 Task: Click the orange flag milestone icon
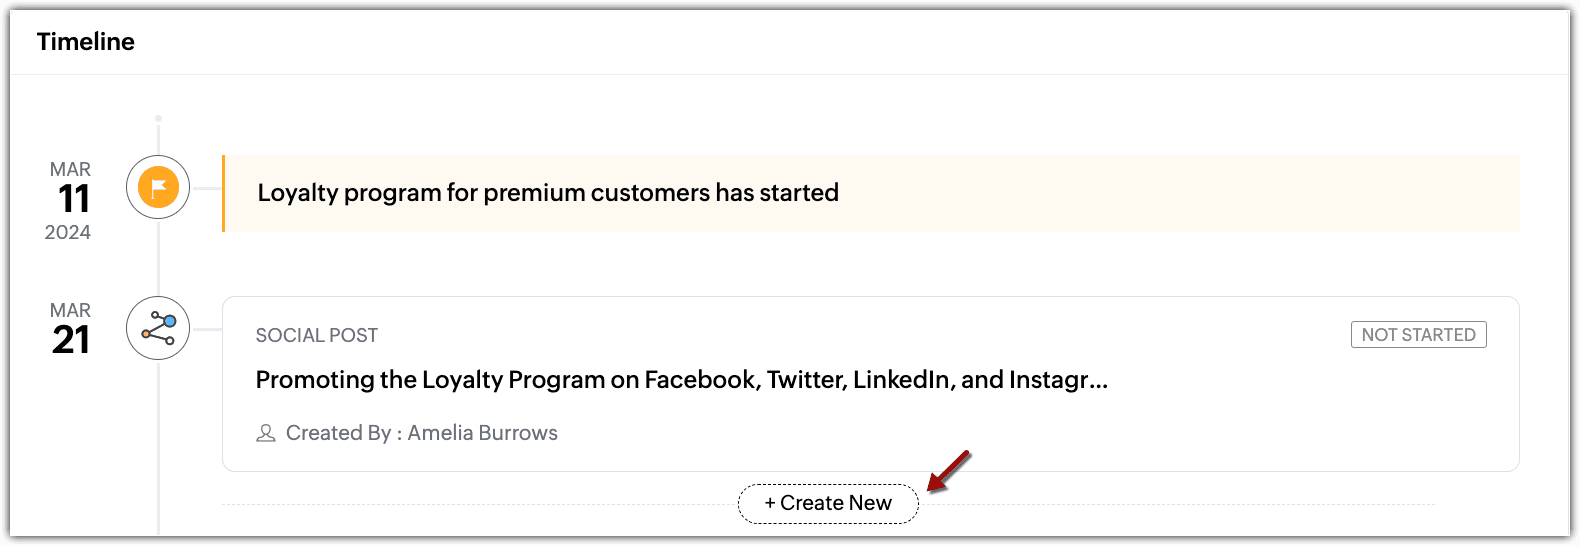coord(158,187)
